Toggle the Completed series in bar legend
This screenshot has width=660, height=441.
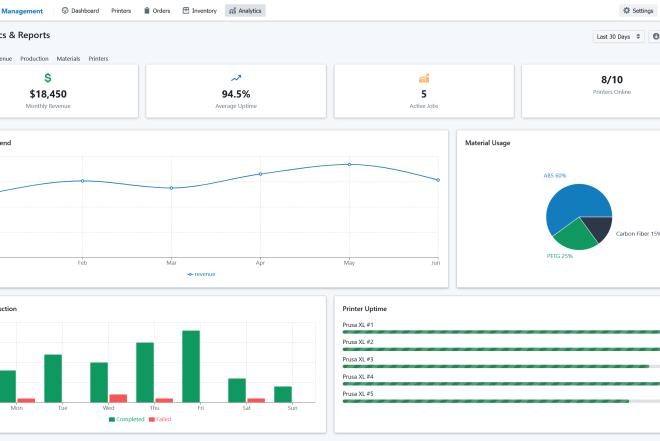[x=126, y=419]
